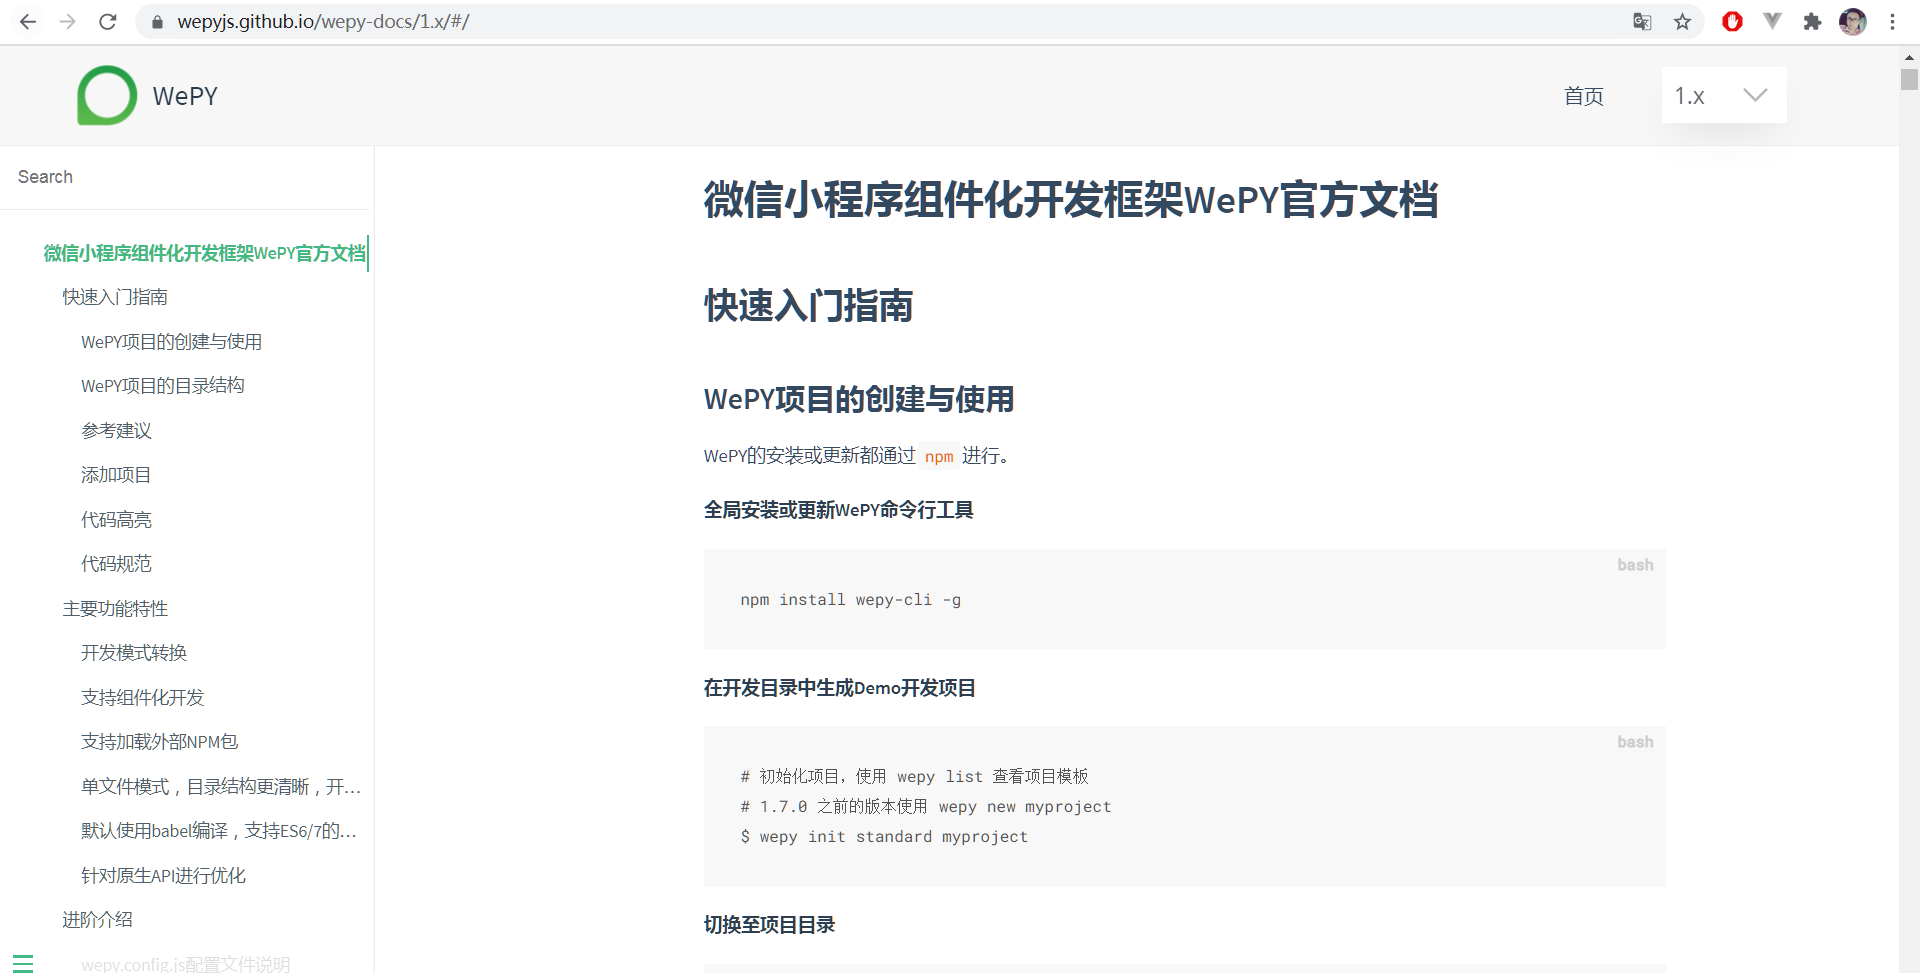Click the AdBlock stop-hand extension icon
The width and height of the screenshot is (1920, 973).
point(1733,21)
